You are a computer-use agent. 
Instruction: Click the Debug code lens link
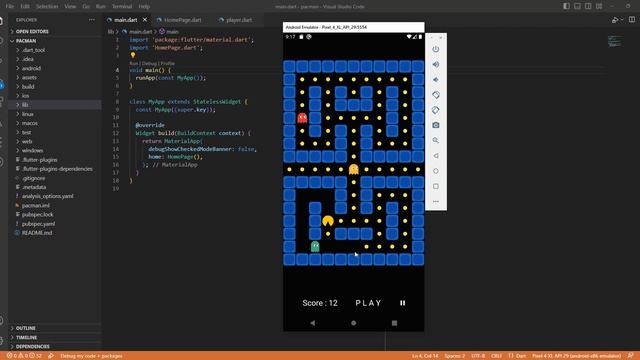click(149, 64)
